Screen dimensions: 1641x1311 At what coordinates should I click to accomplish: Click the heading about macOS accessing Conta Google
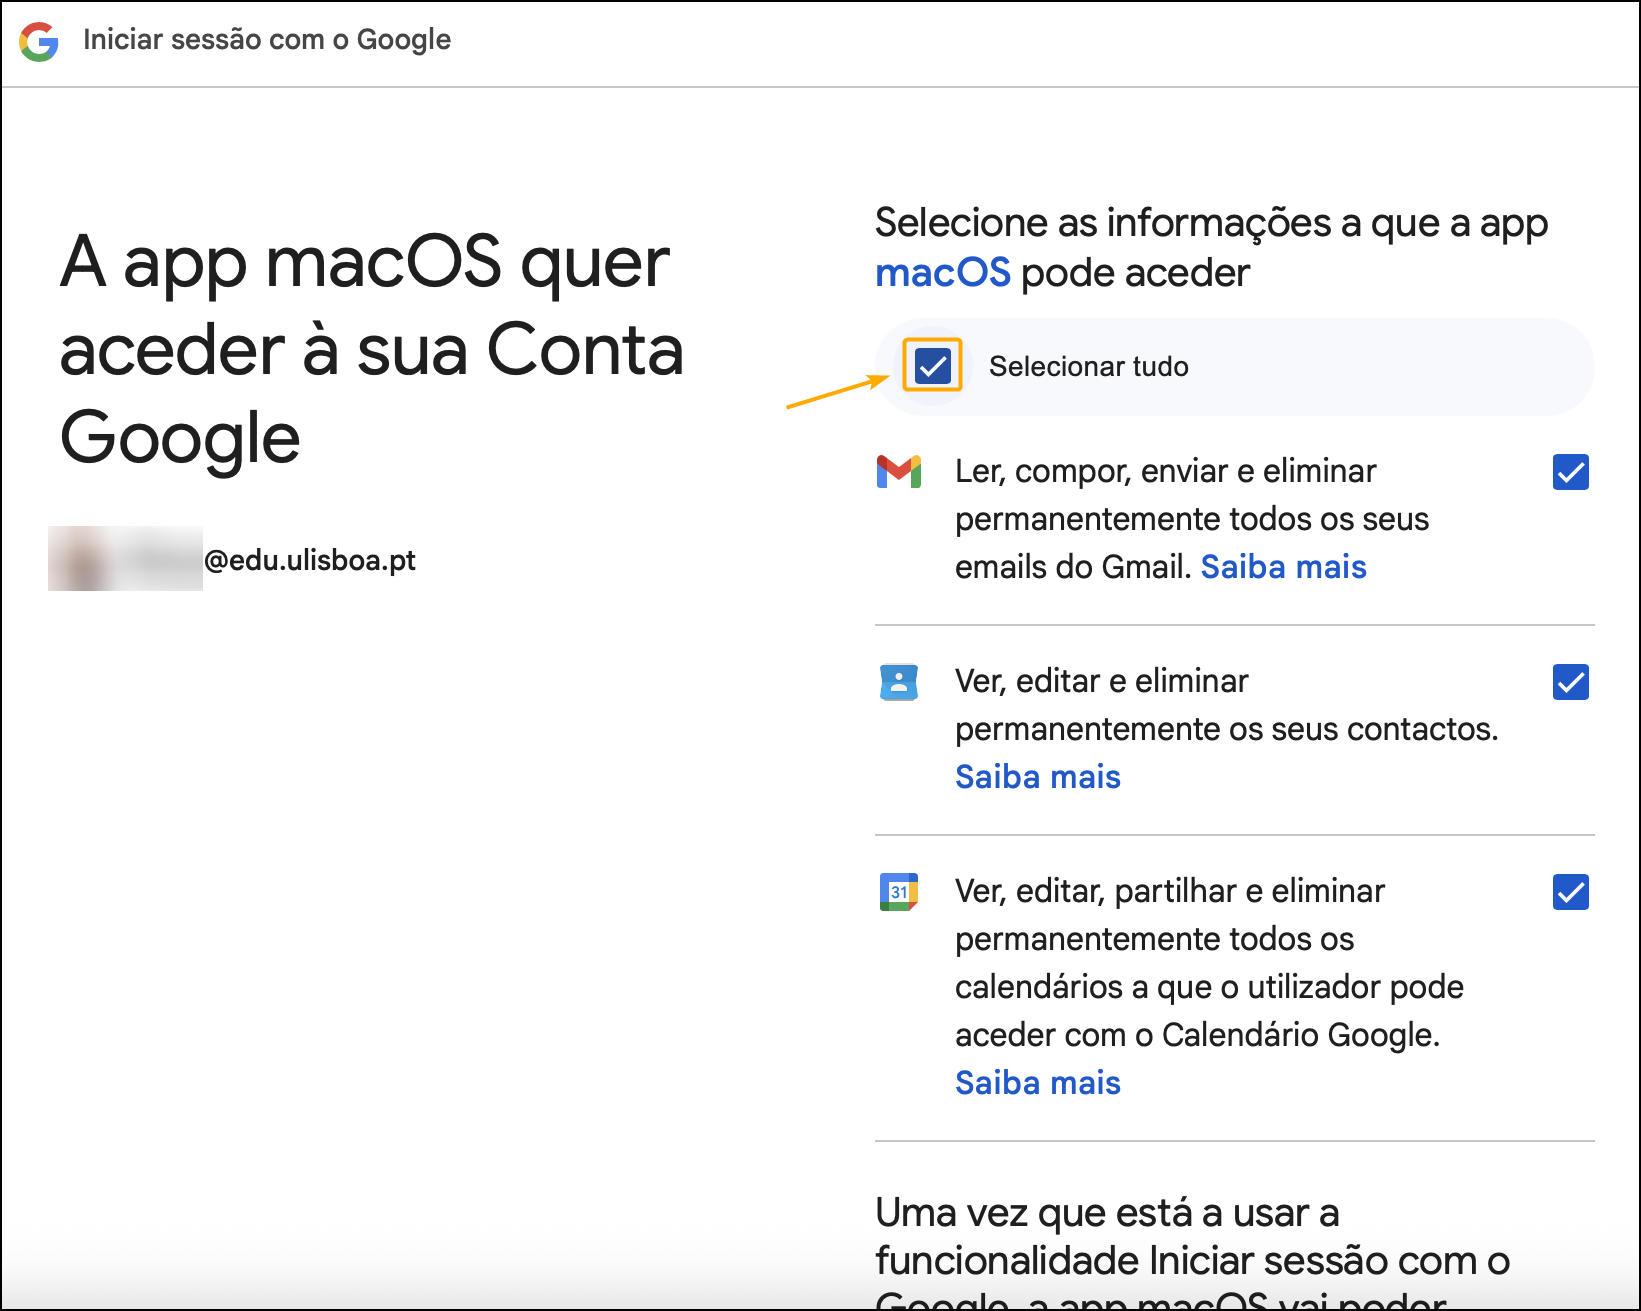point(372,350)
